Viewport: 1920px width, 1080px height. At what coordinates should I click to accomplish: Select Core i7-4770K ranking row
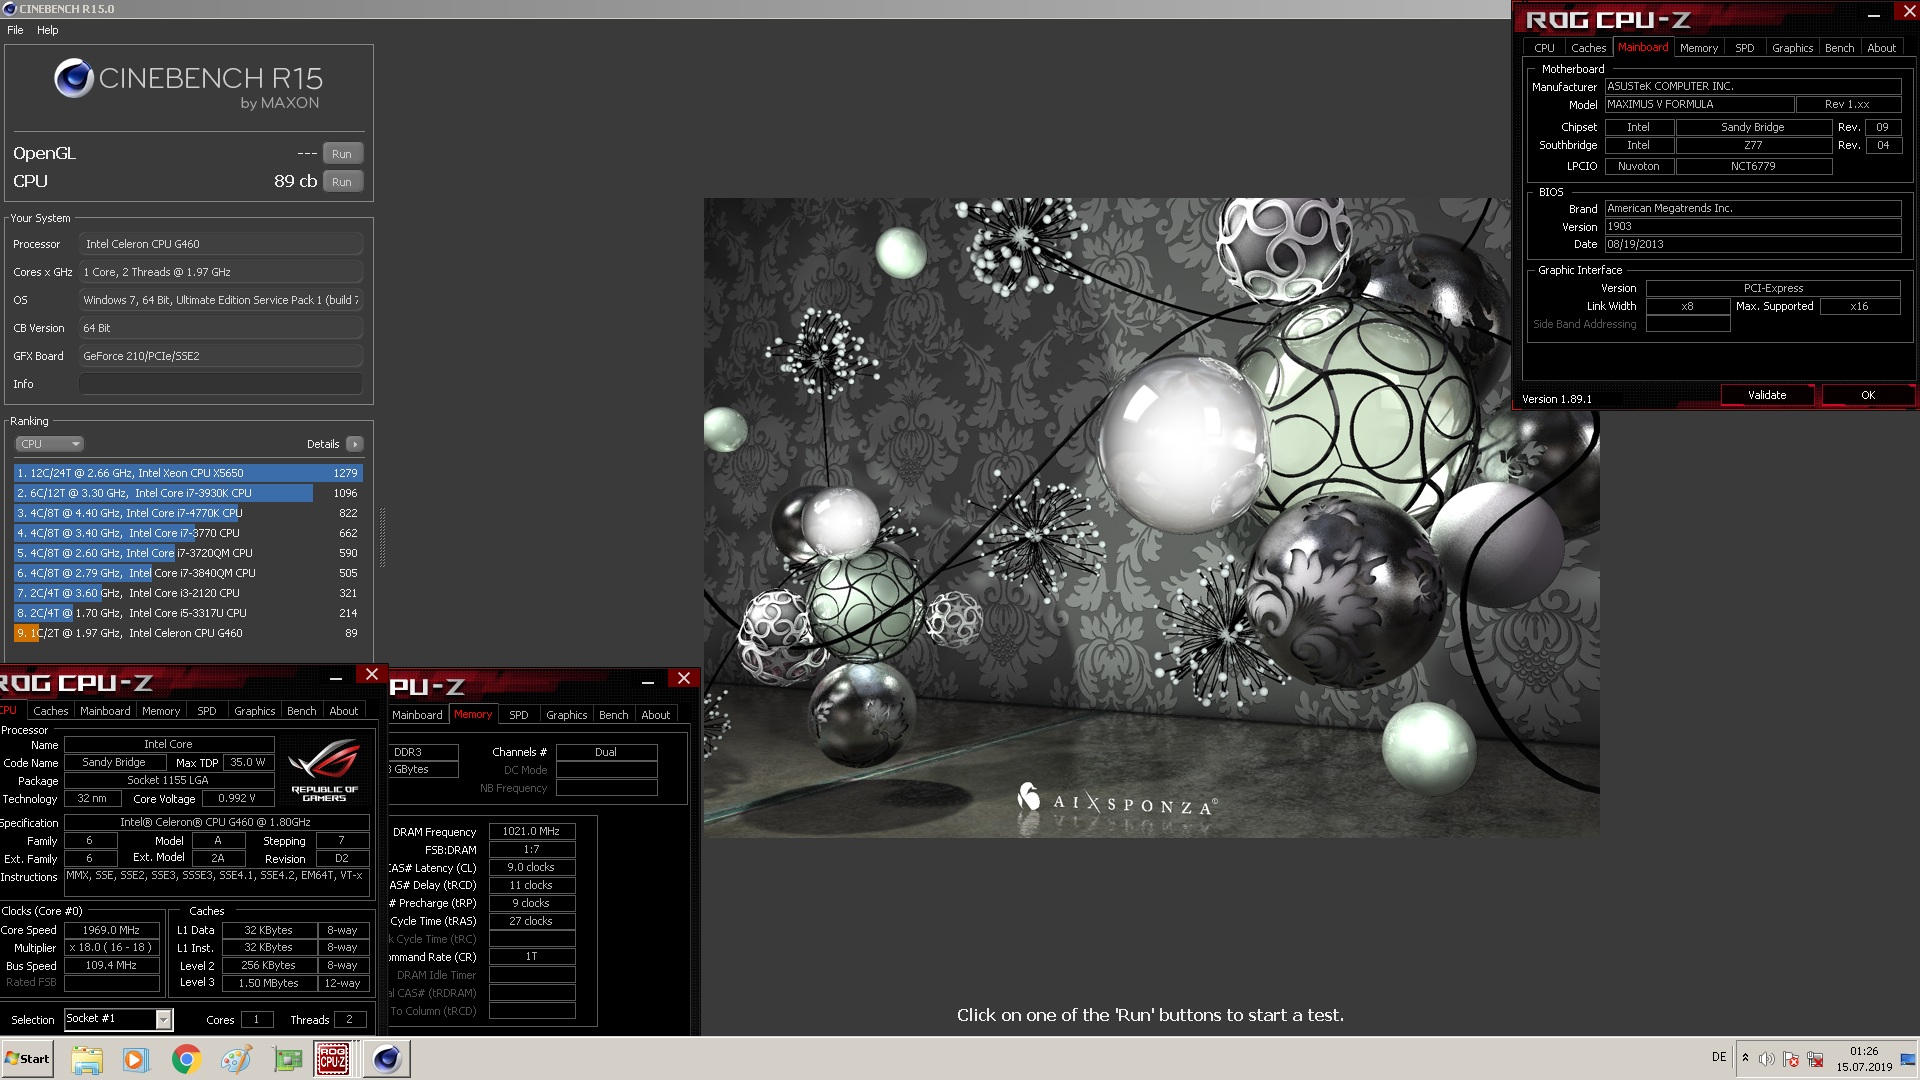188,513
